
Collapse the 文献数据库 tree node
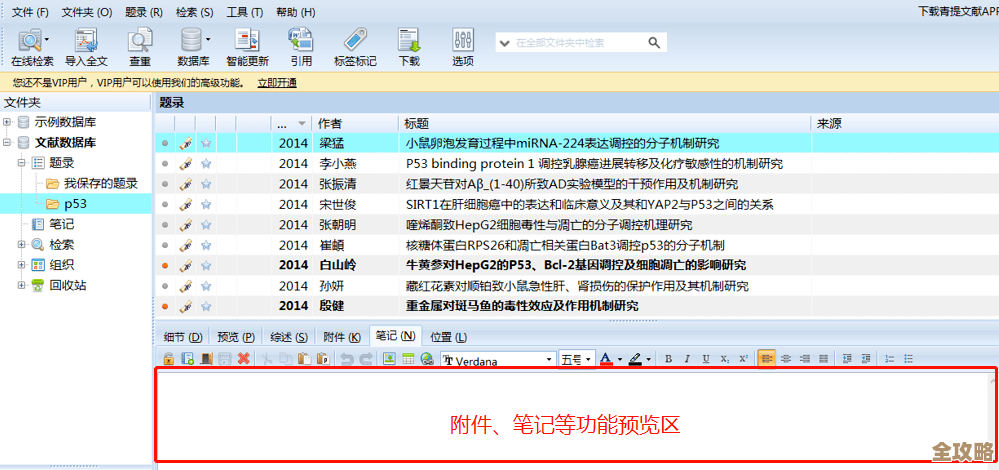pyautogui.click(x=6, y=143)
